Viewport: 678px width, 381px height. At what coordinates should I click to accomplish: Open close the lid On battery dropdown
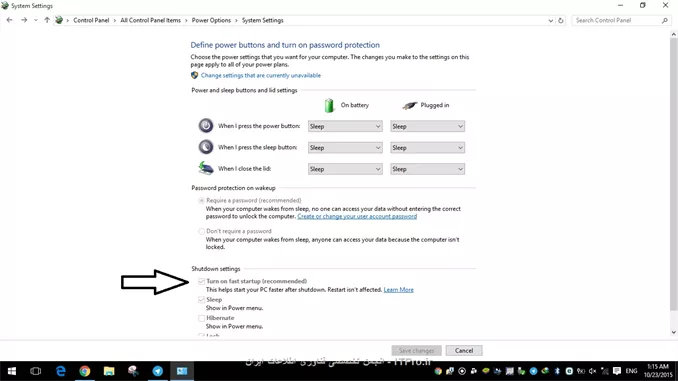click(x=345, y=169)
